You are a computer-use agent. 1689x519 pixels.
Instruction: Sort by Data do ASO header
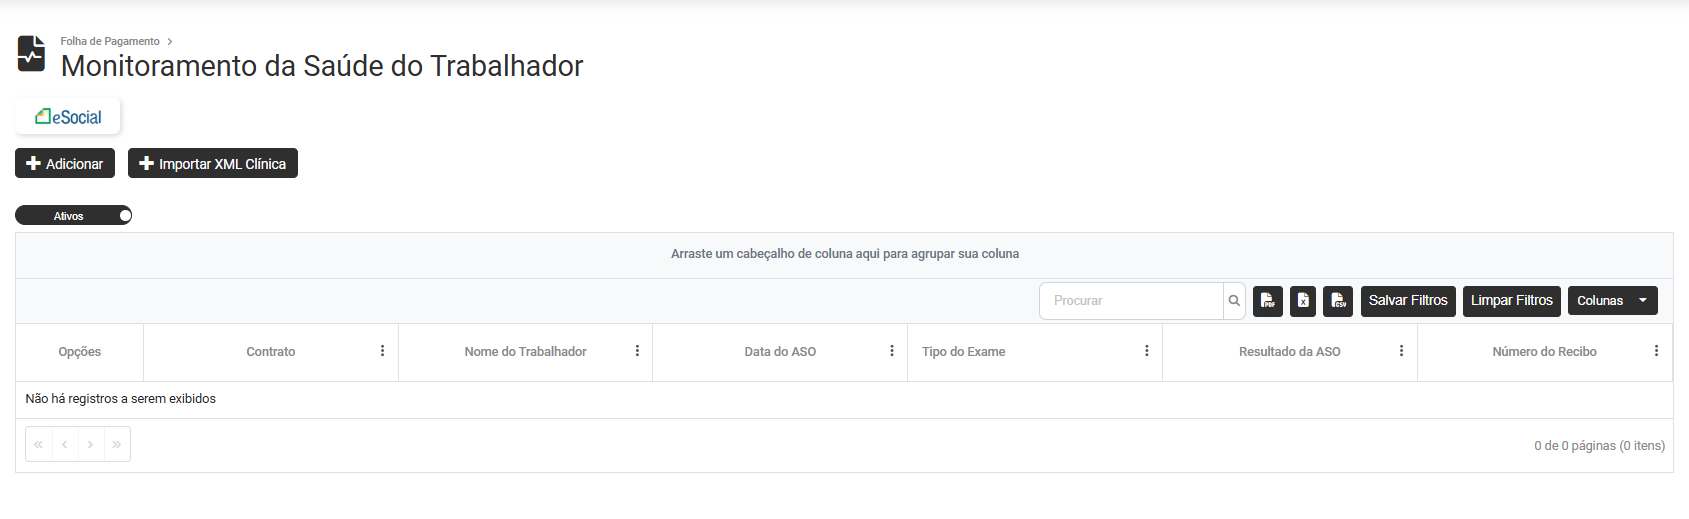(780, 352)
